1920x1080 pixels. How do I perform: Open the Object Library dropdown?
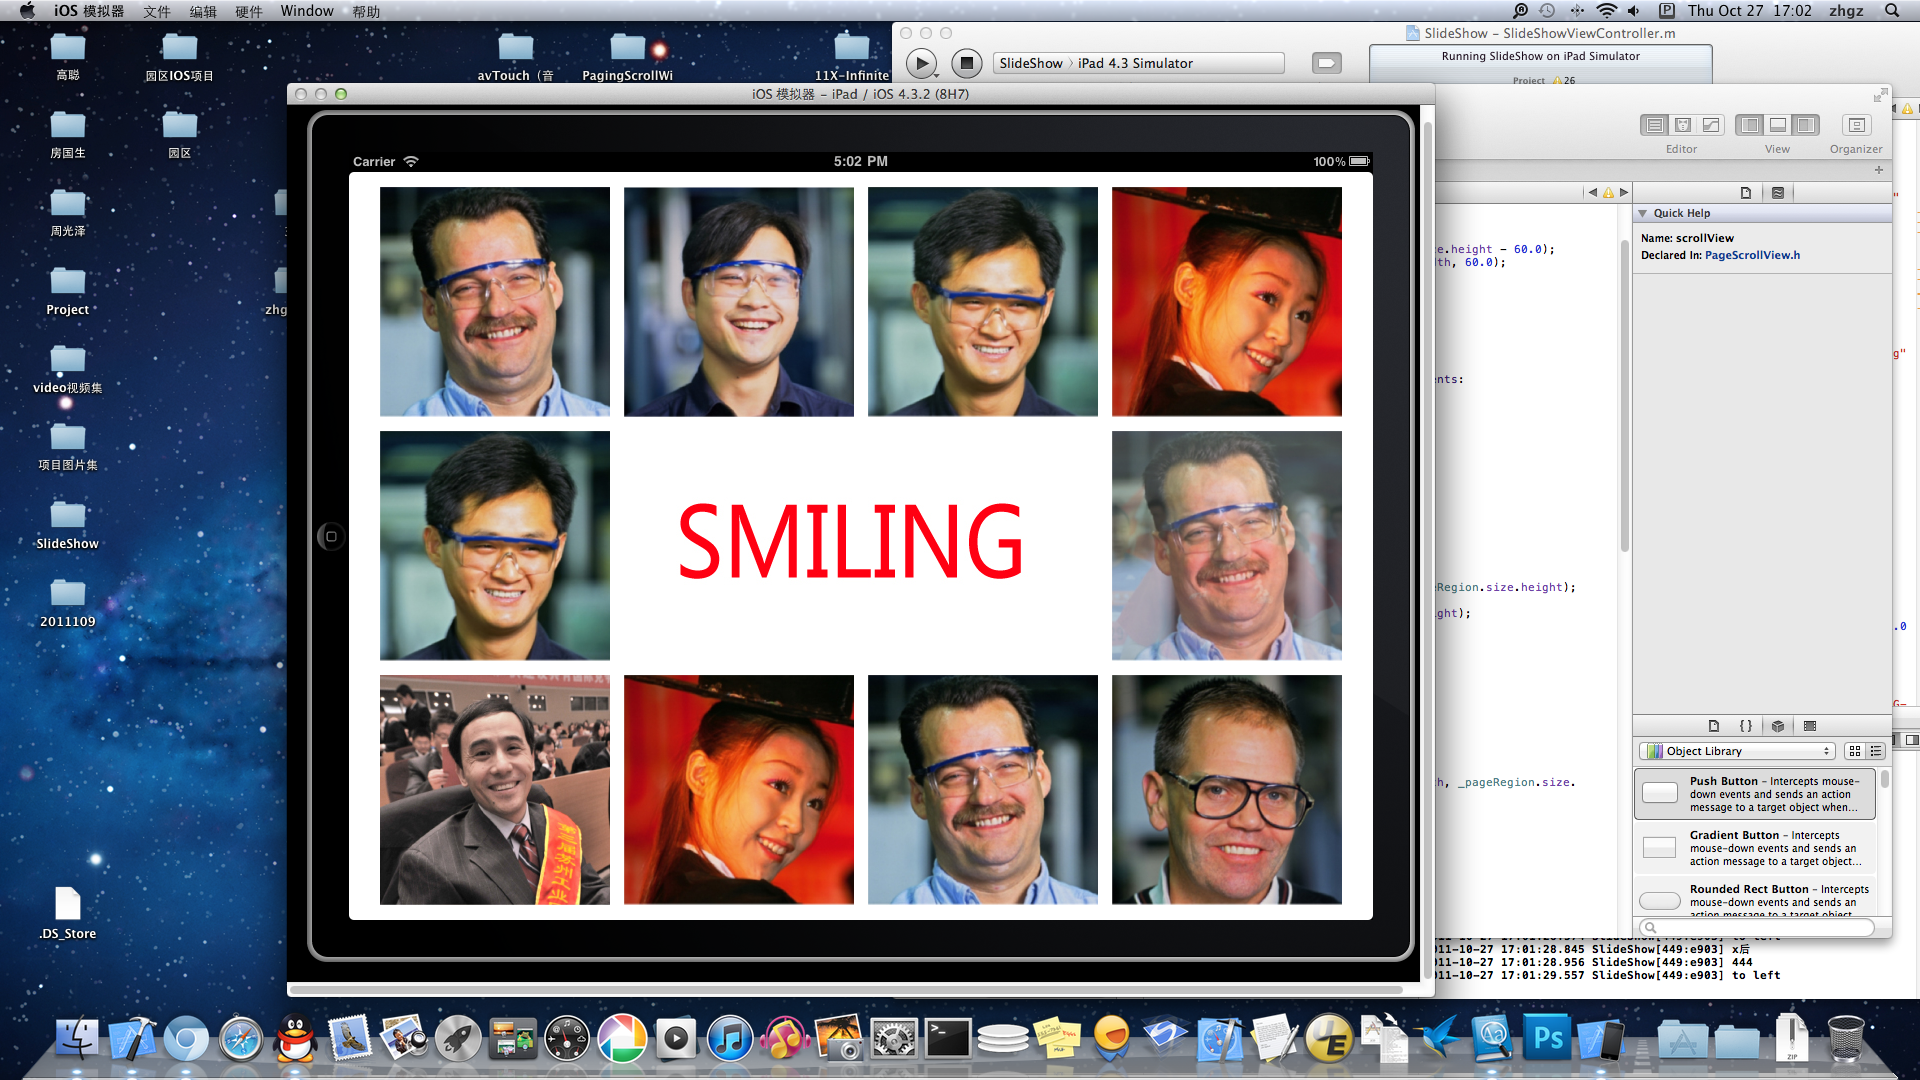pyautogui.click(x=1738, y=751)
